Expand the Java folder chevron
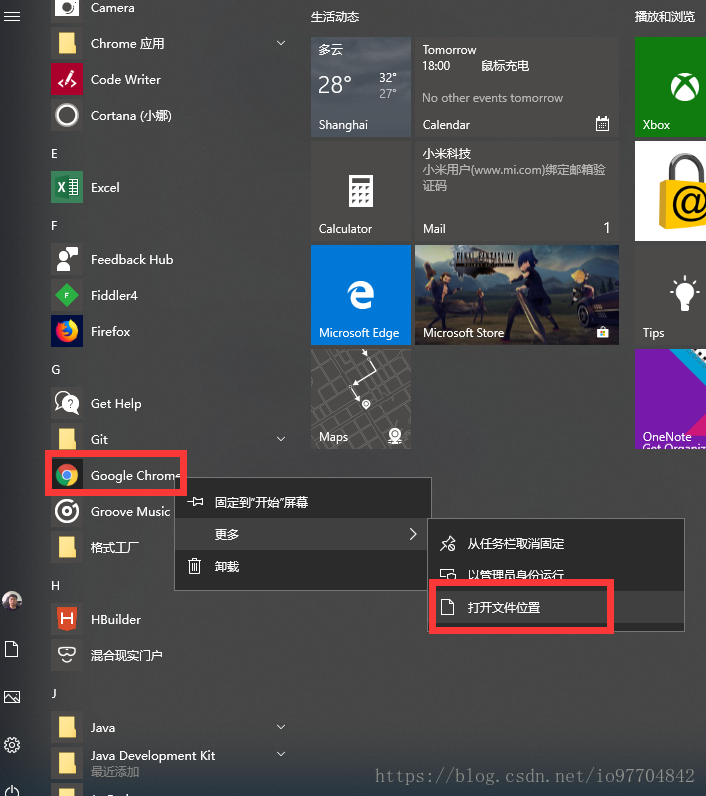This screenshot has width=706, height=796. click(281, 727)
